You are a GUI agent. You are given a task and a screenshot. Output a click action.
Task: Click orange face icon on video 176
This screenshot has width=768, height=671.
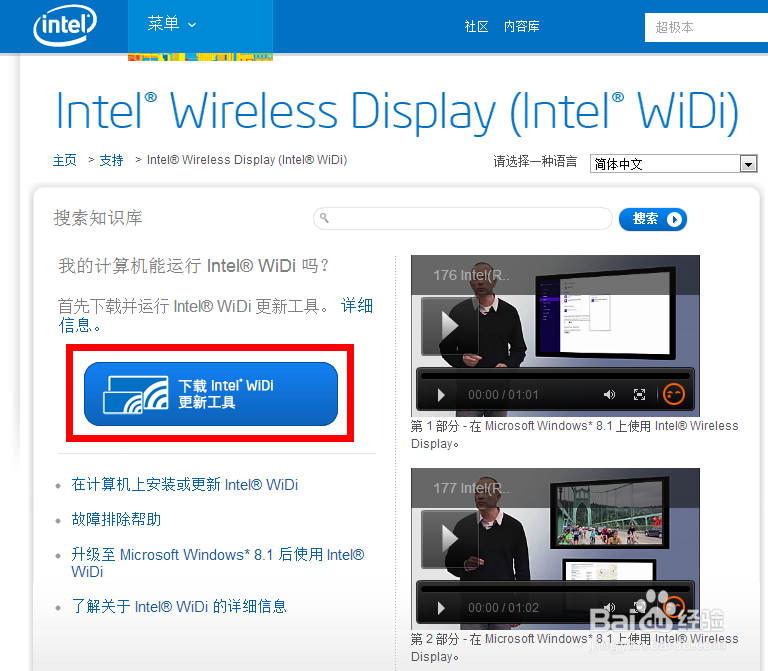point(673,394)
